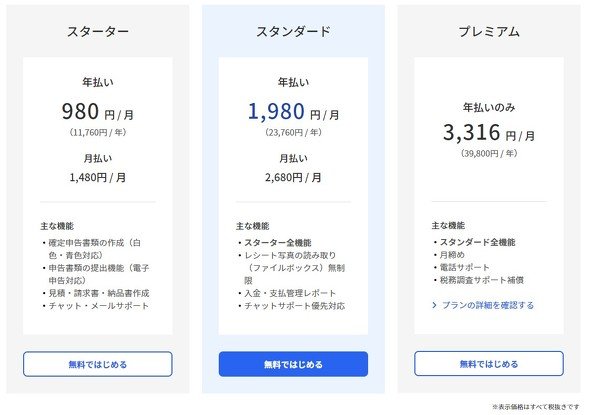Screen dimensions: 590x415
Task: Click the chevron before プランの詳細を確認する
Action: (434, 305)
